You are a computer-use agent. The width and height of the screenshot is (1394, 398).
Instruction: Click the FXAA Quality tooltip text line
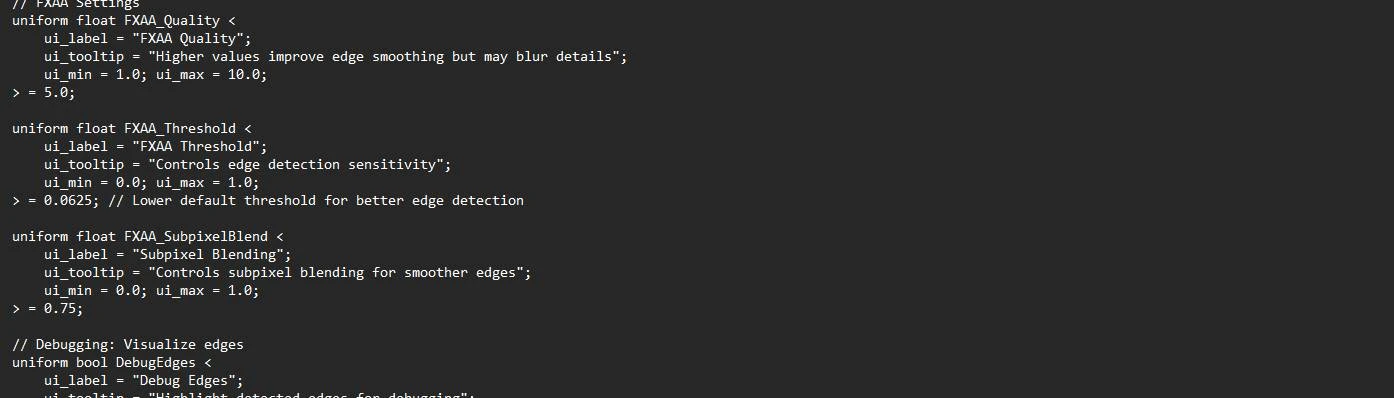tap(336, 56)
